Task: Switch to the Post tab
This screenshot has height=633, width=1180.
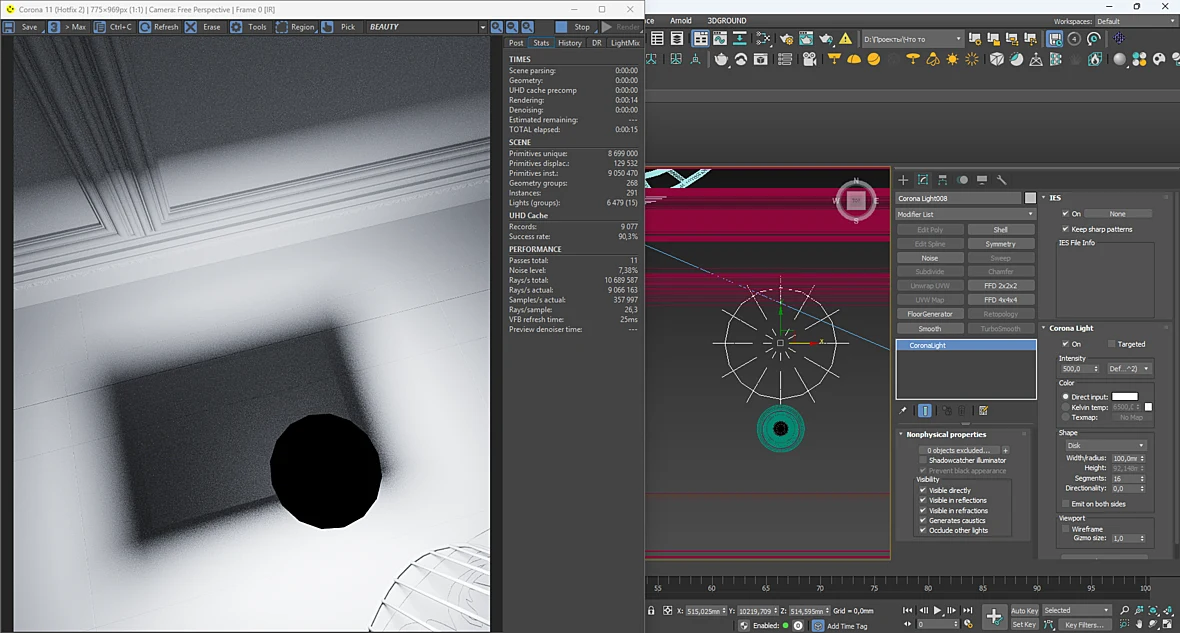Action: (515, 43)
